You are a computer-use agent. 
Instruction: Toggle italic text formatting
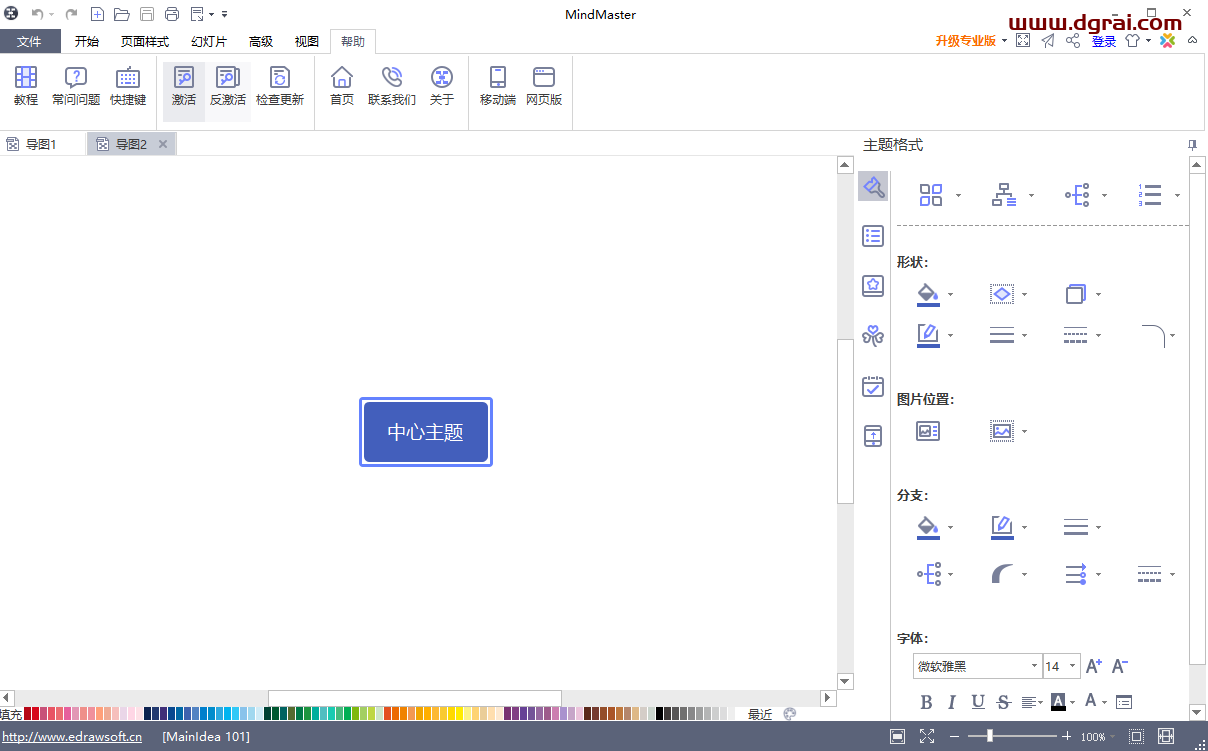pos(951,702)
